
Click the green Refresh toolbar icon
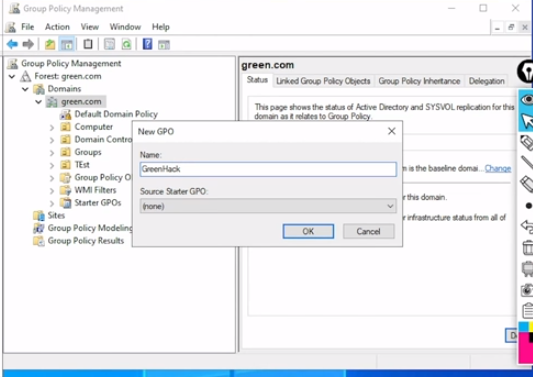point(126,44)
